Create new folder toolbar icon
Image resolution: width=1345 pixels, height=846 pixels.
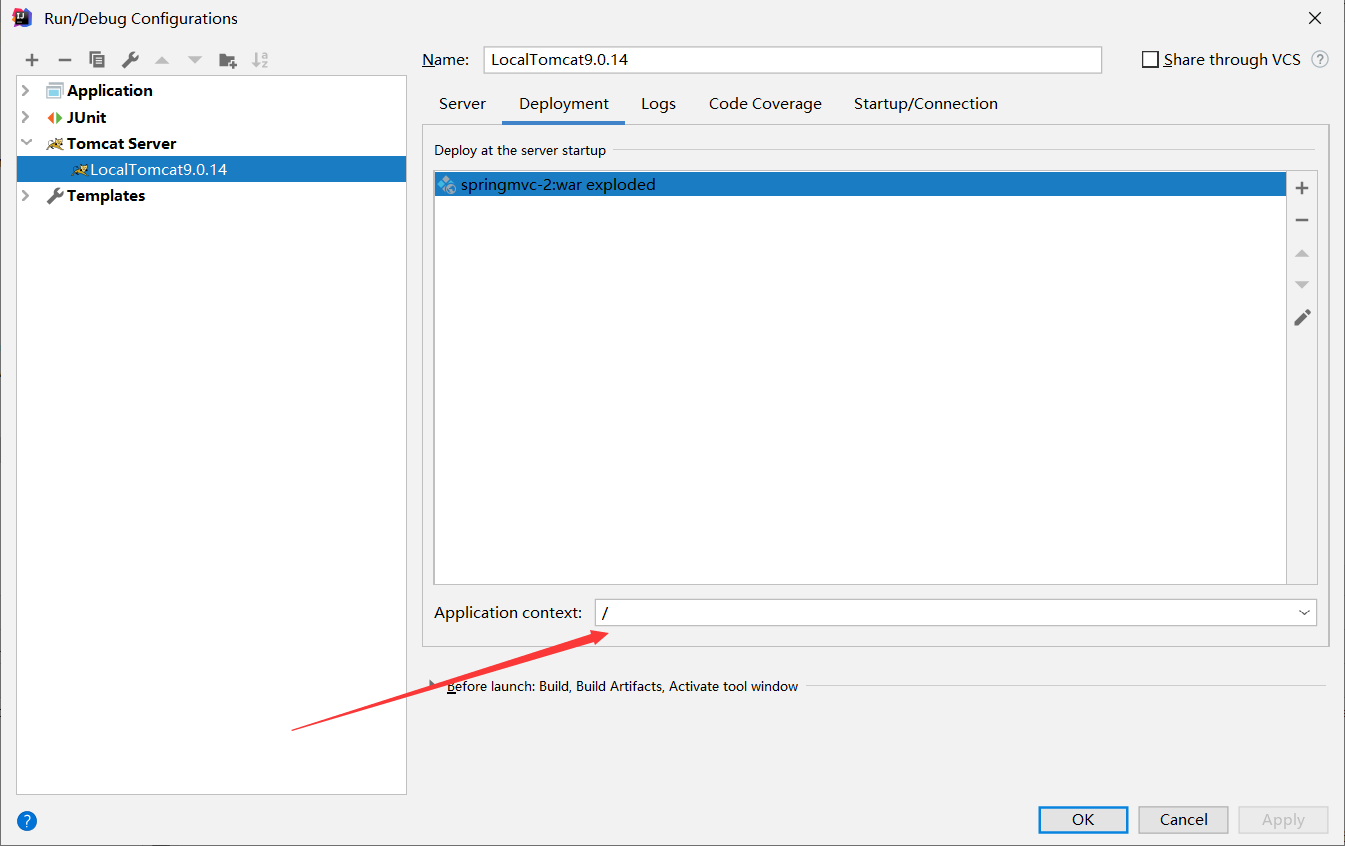click(228, 60)
